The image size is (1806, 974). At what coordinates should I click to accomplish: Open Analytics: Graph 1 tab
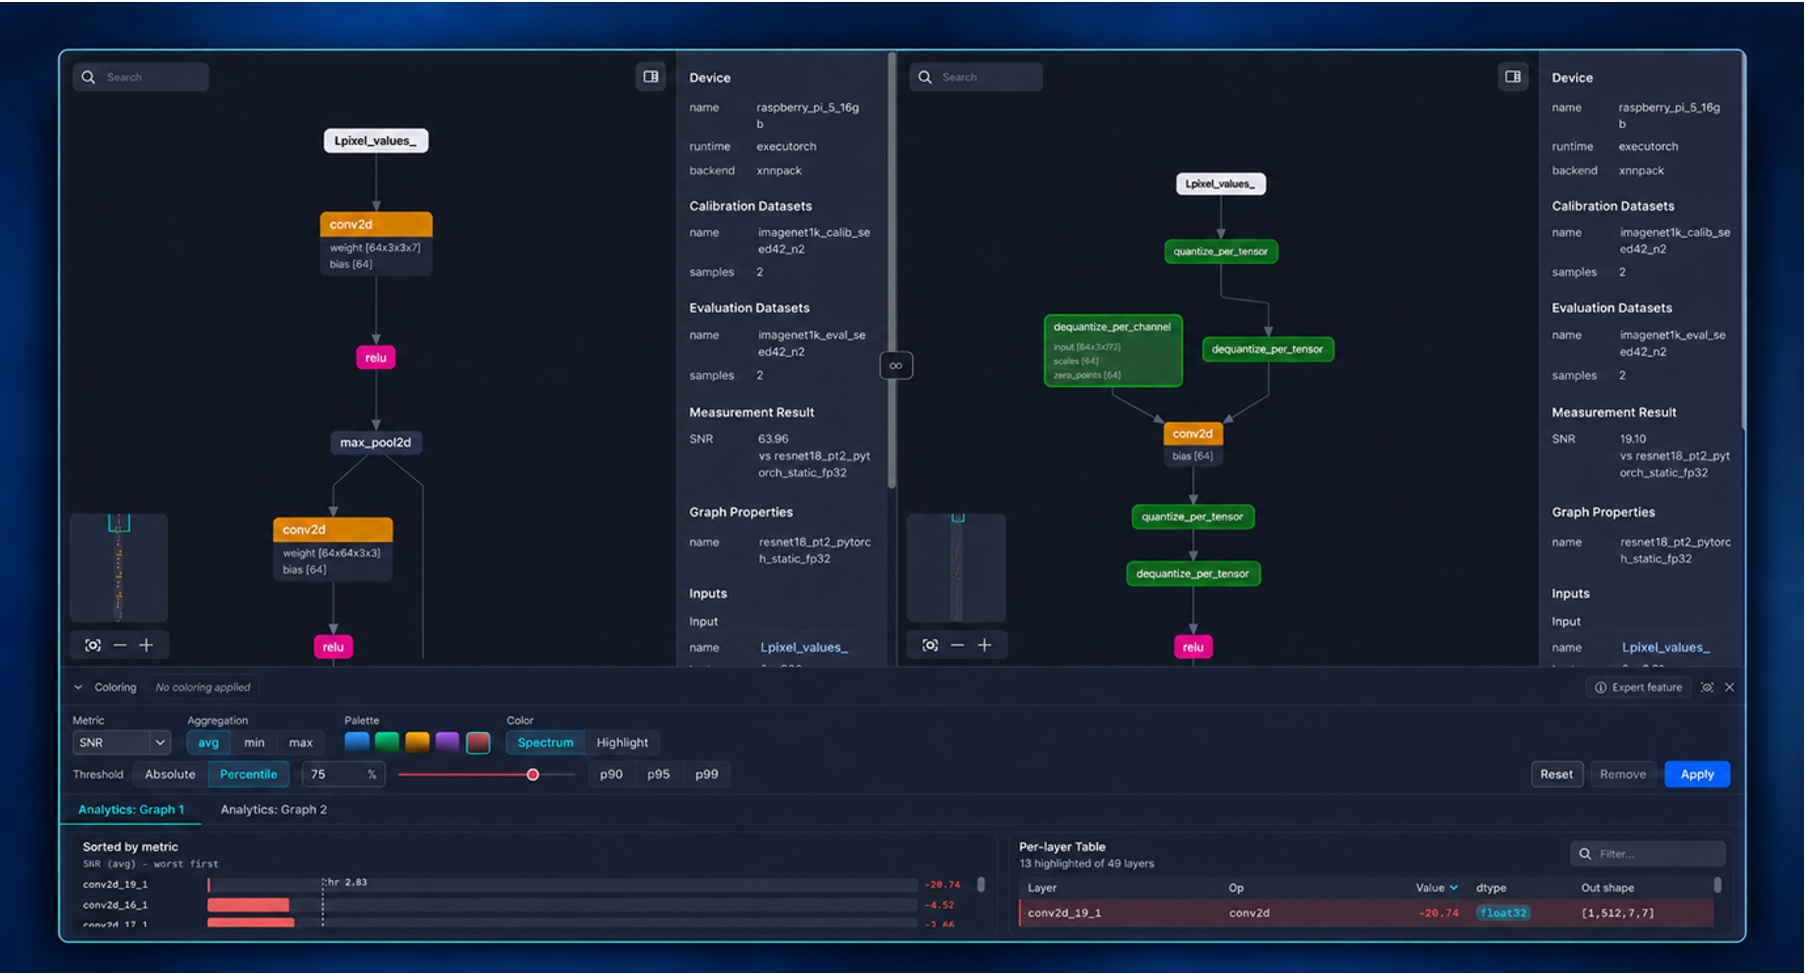[x=131, y=810]
